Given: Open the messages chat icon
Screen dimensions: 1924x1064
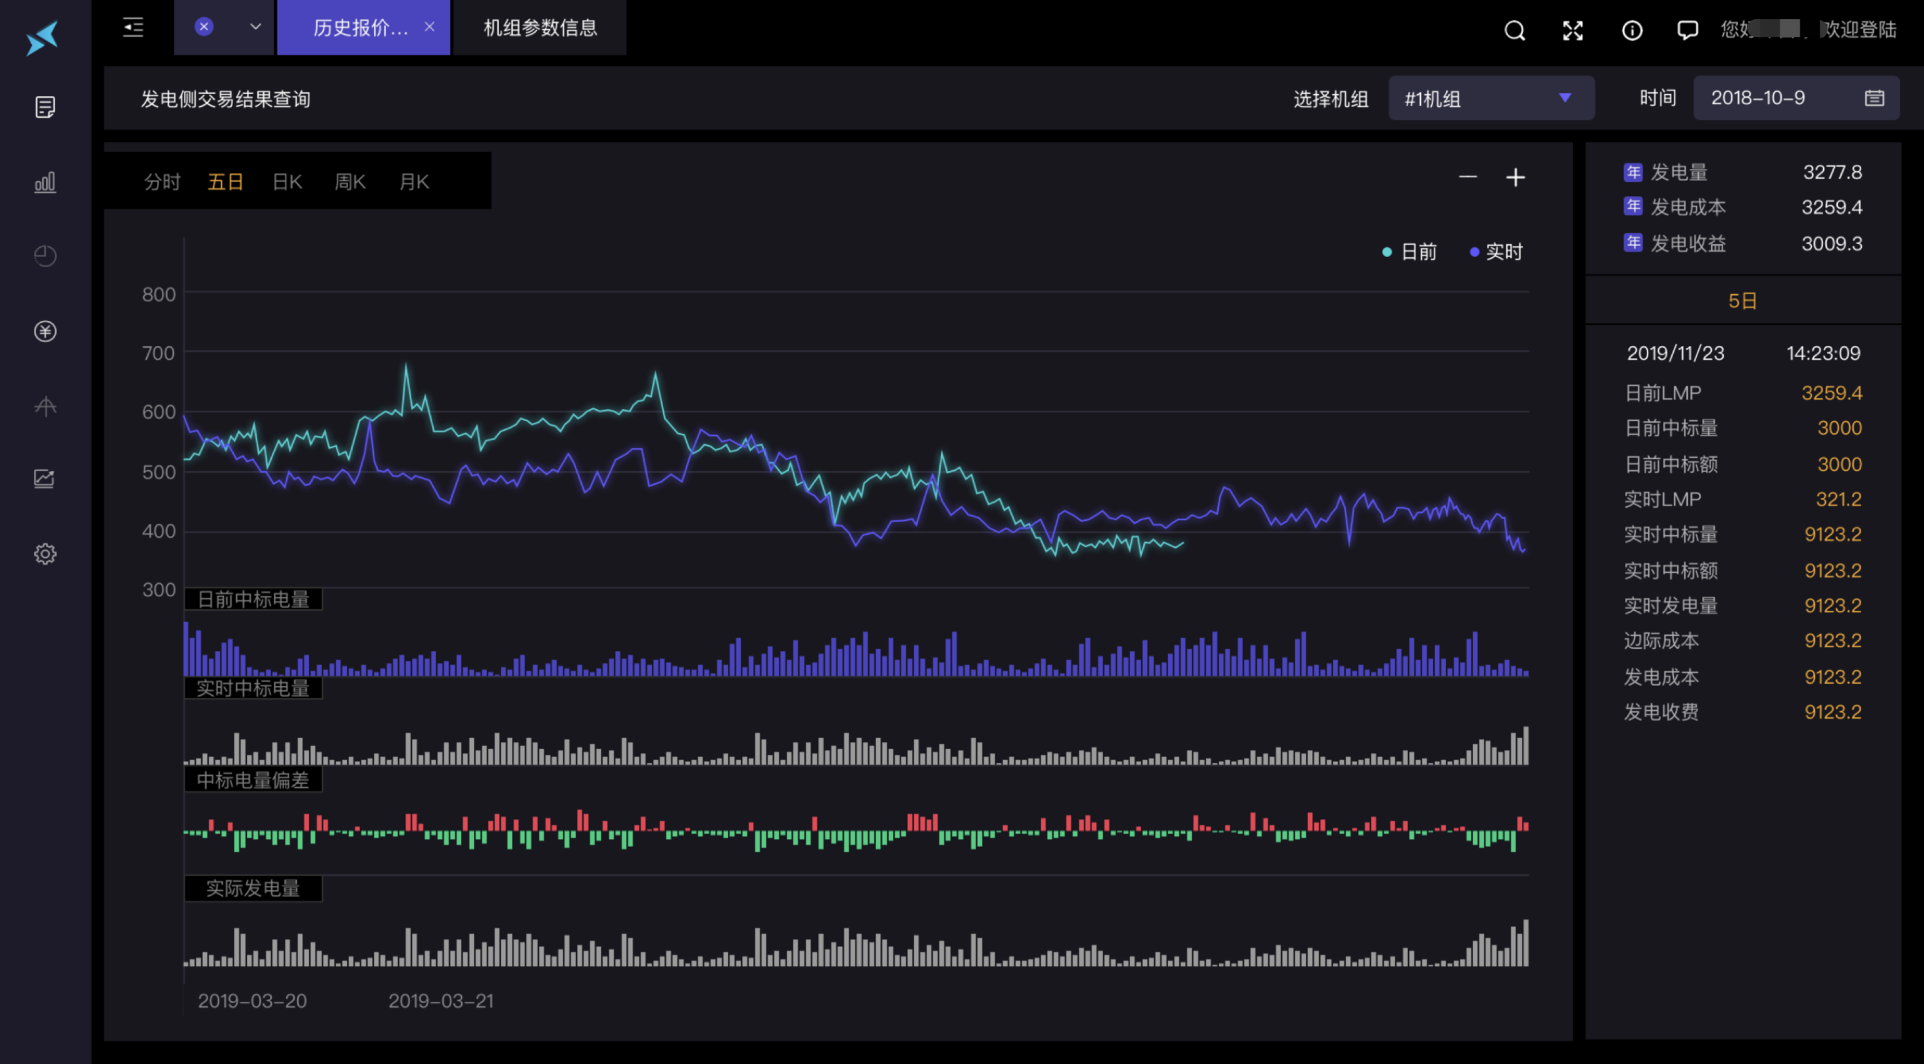Looking at the screenshot, I should pos(1688,30).
